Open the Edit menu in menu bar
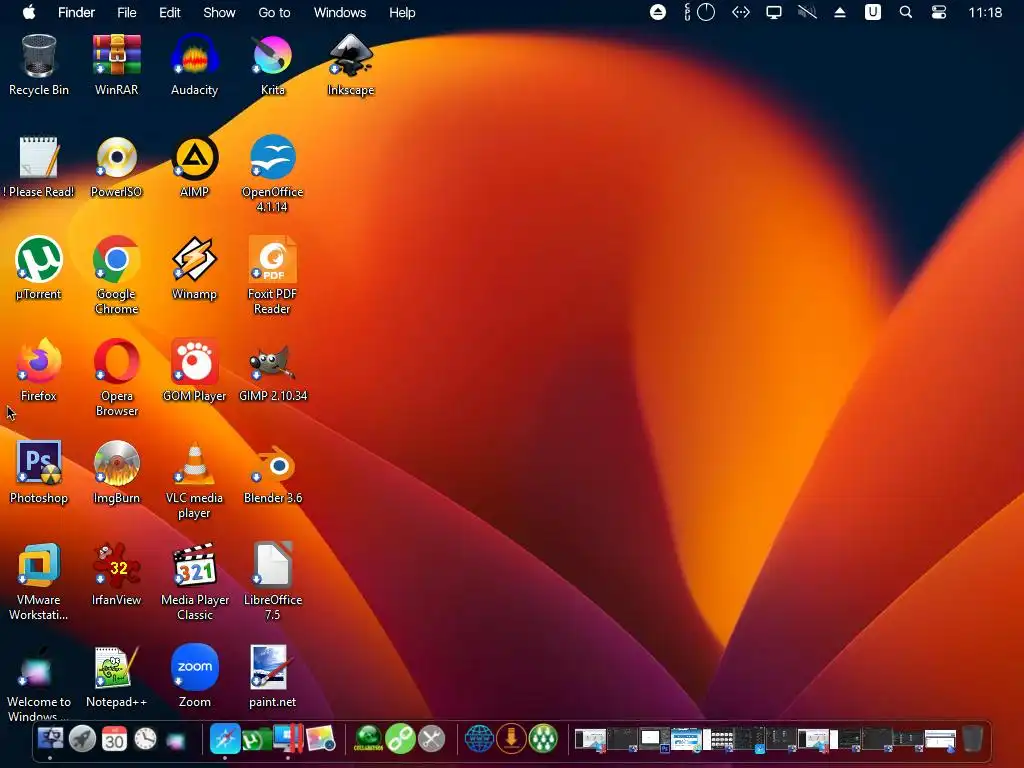 [170, 12]
